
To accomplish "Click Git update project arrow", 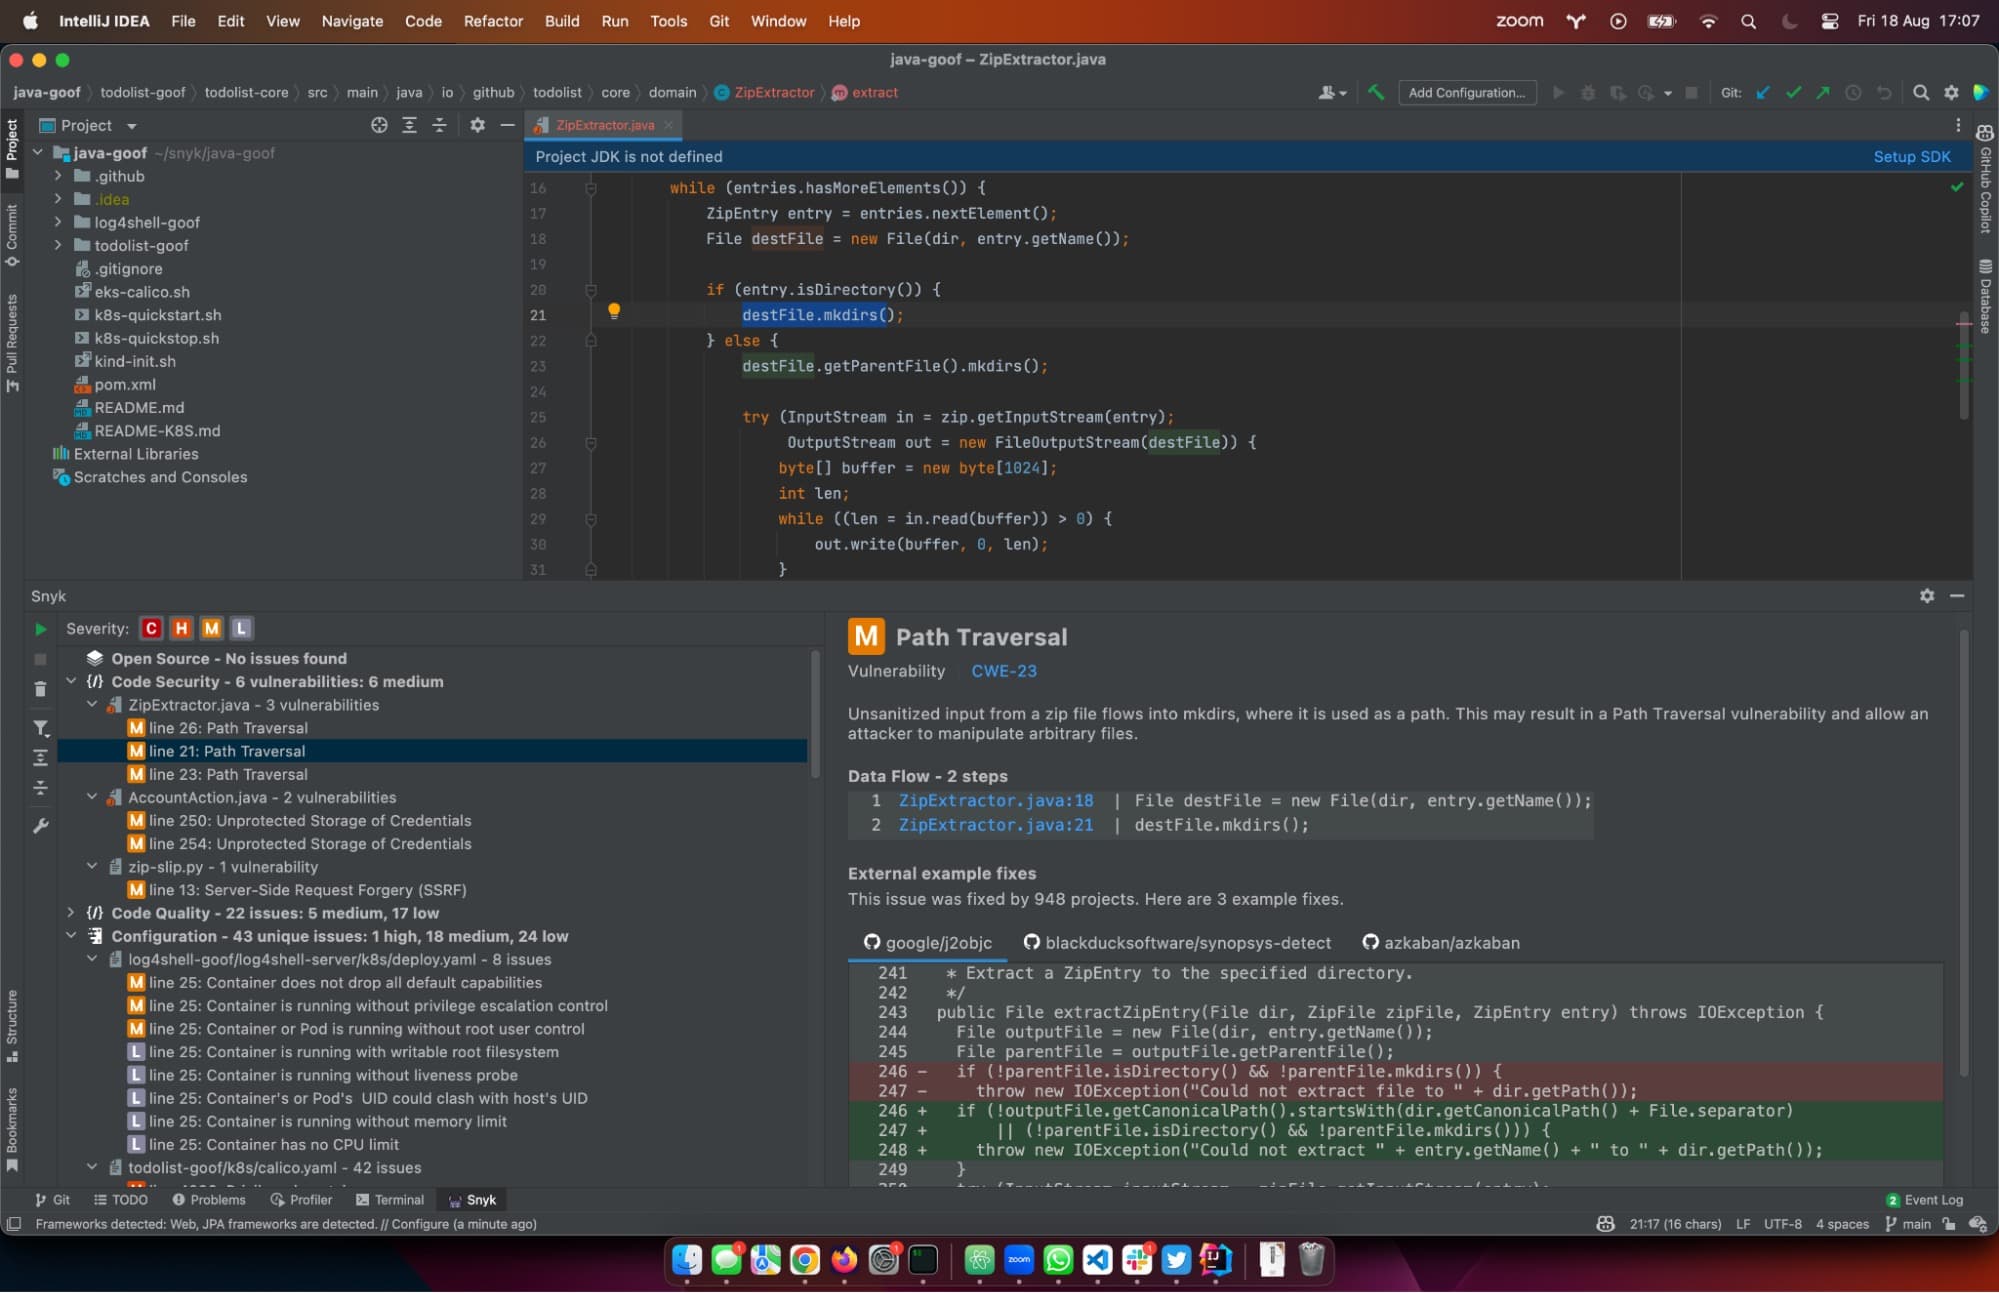I will tap(1763, 92).
